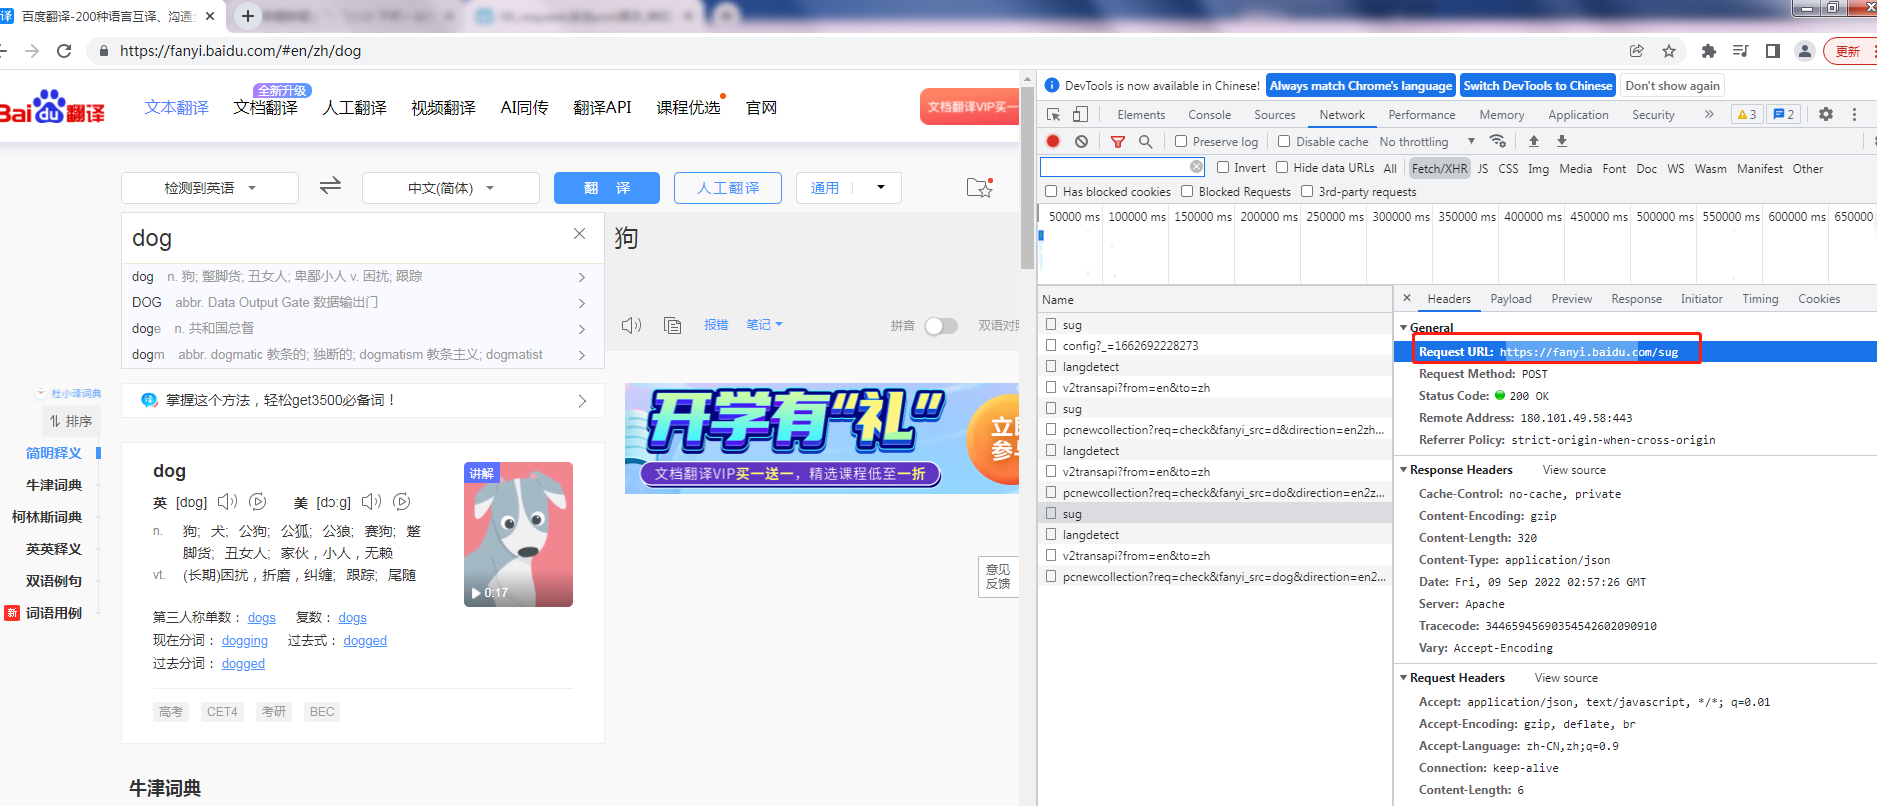
Task: Share this page icon in address bar
Action: click(1637, 51)
